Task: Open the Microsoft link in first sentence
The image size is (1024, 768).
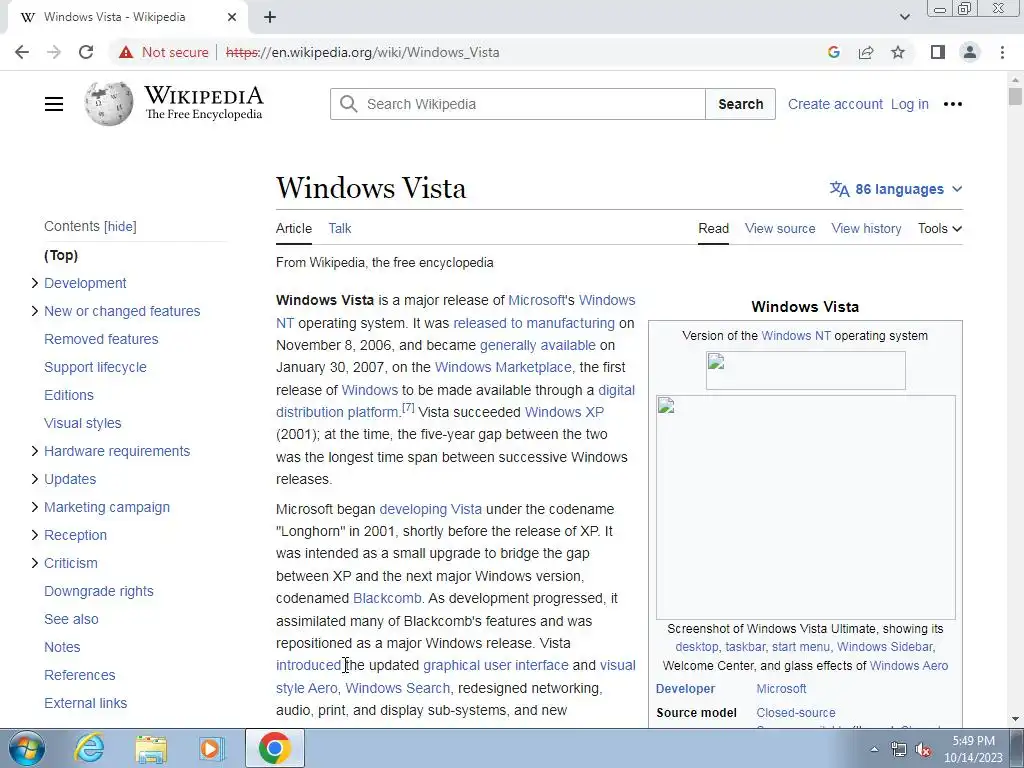Action: [536, 300]
